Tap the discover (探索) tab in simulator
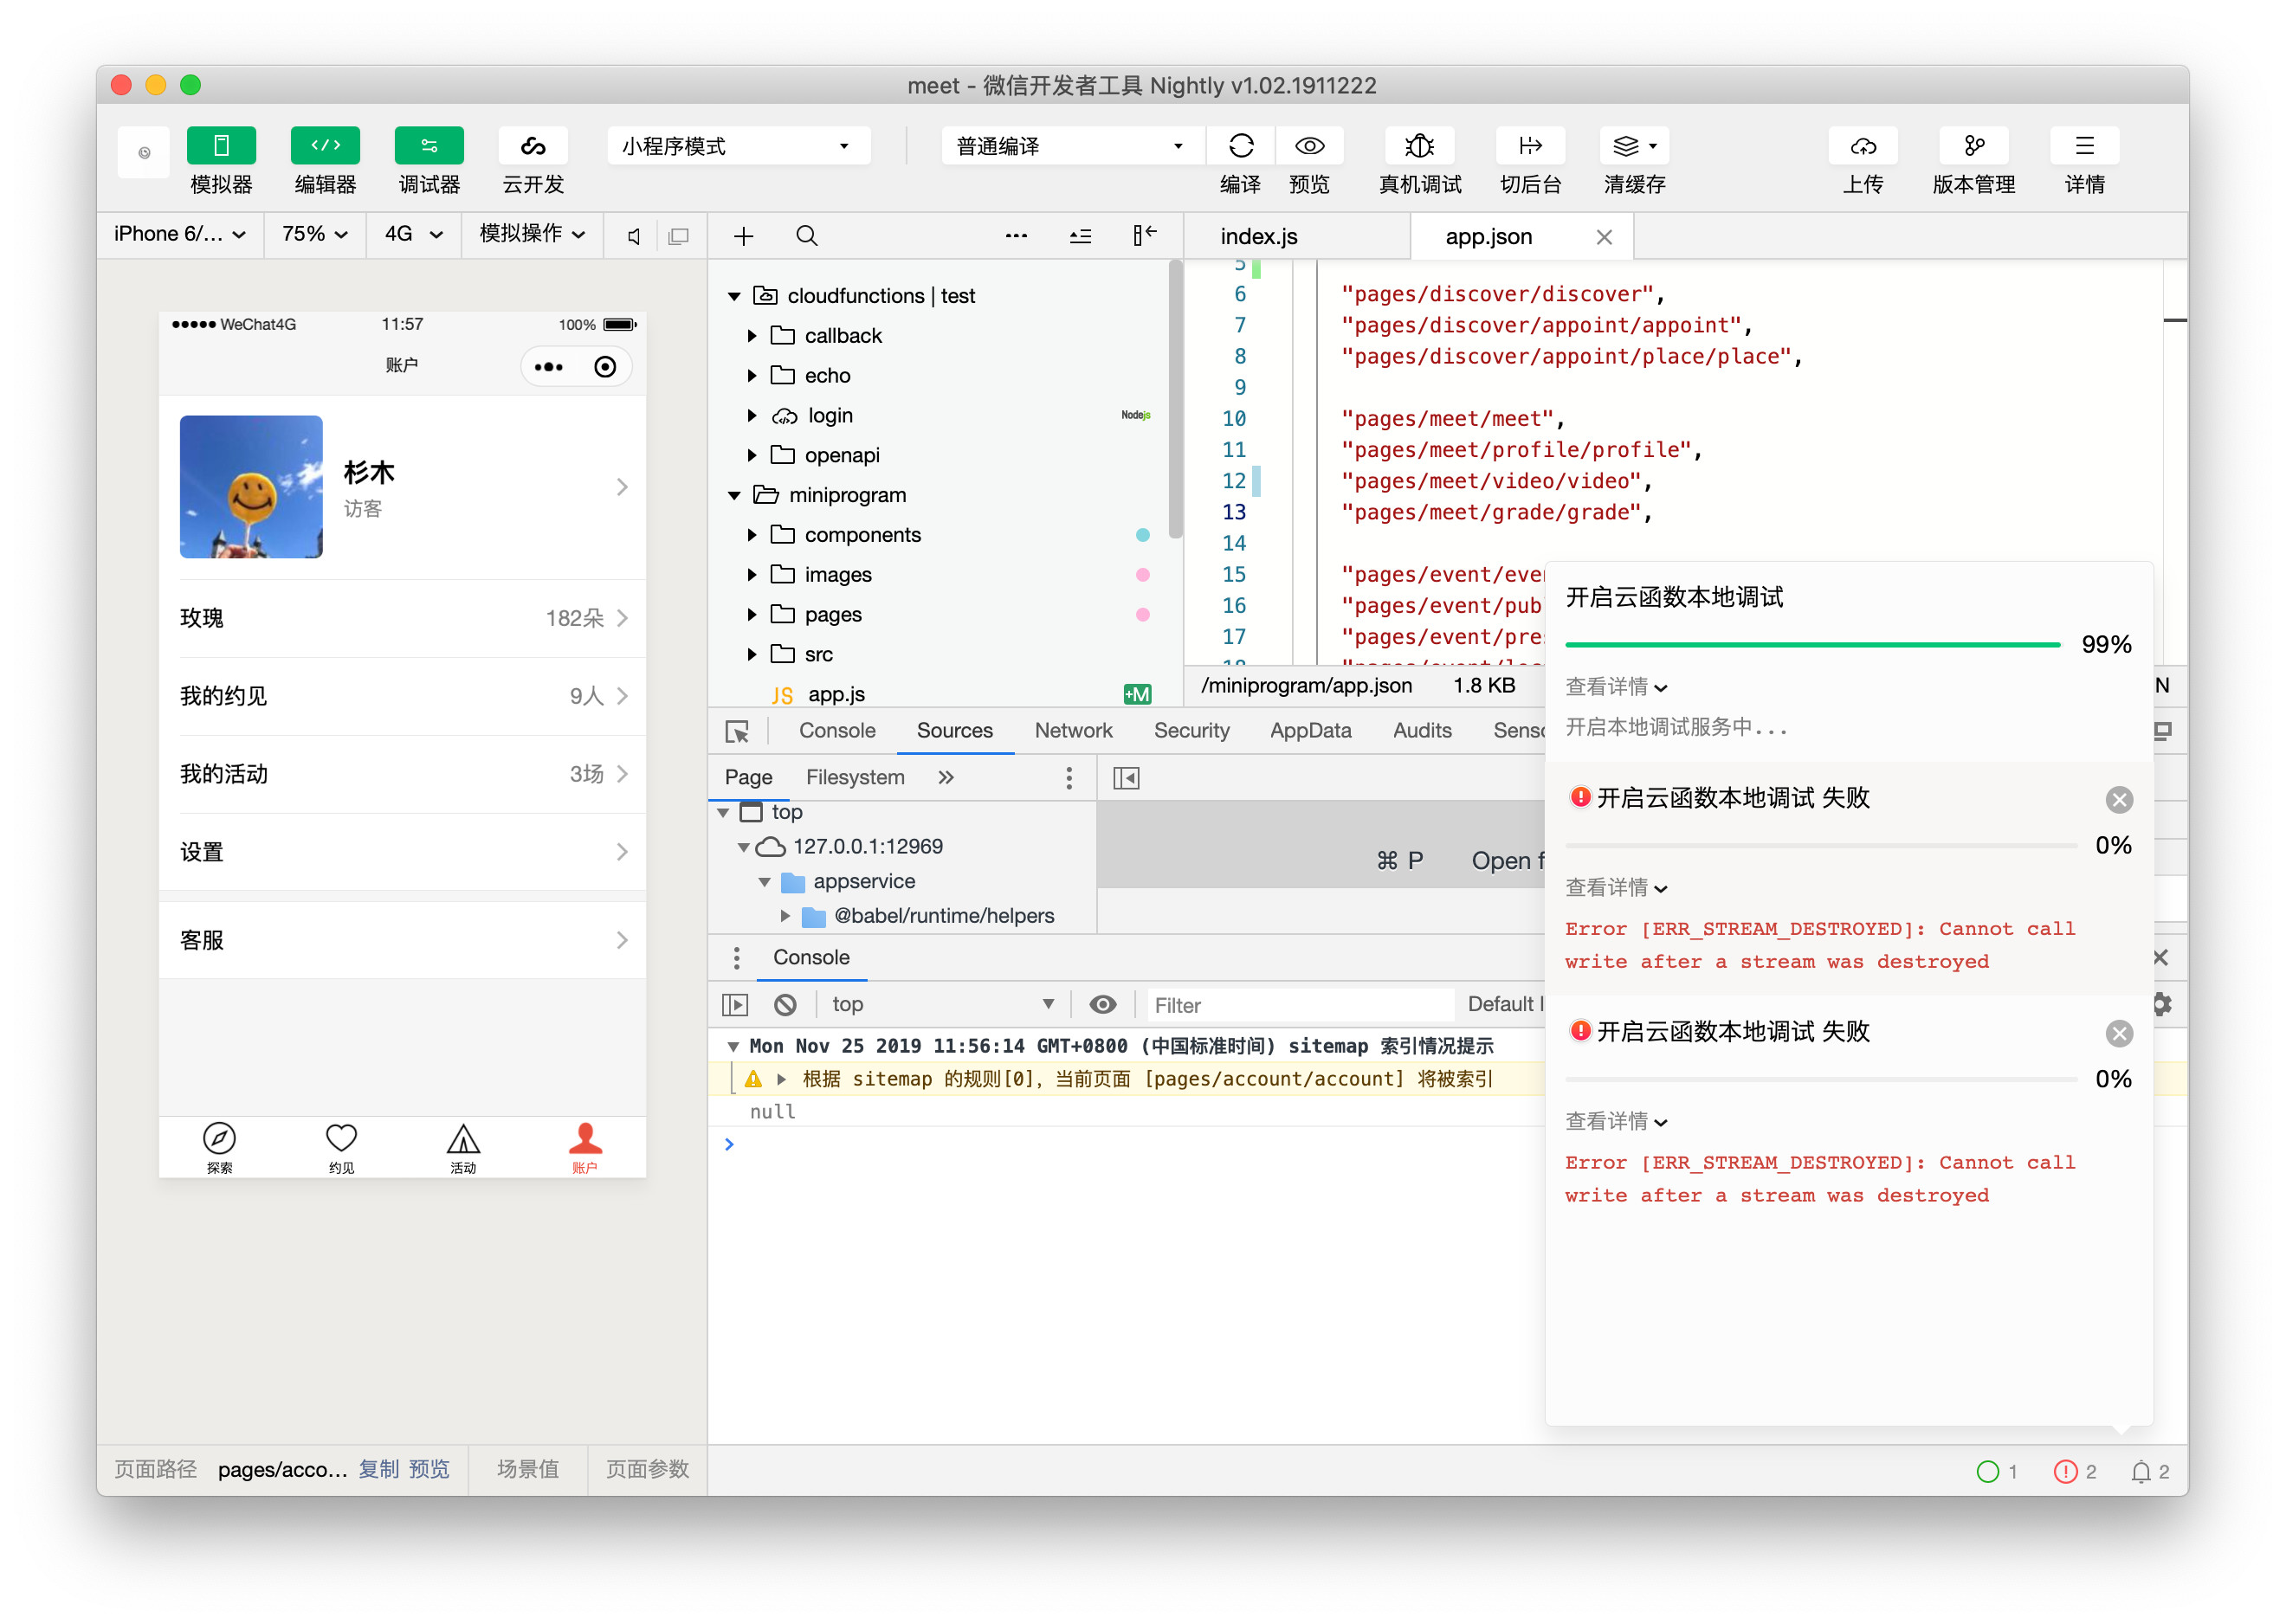Screen dimensions: 2286x1624 click(x=219, y=1147)
